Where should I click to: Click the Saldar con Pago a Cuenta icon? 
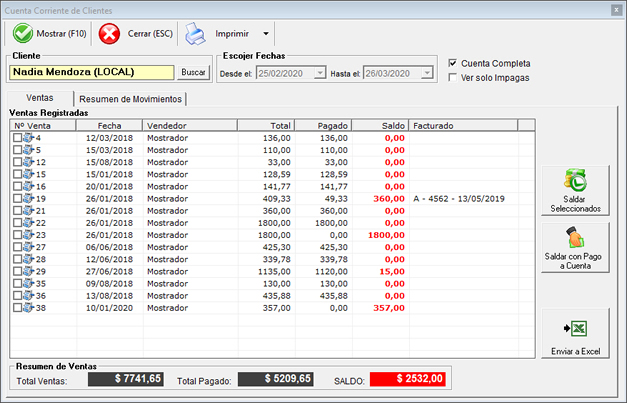pyautogui.click(x=575, y=238)
